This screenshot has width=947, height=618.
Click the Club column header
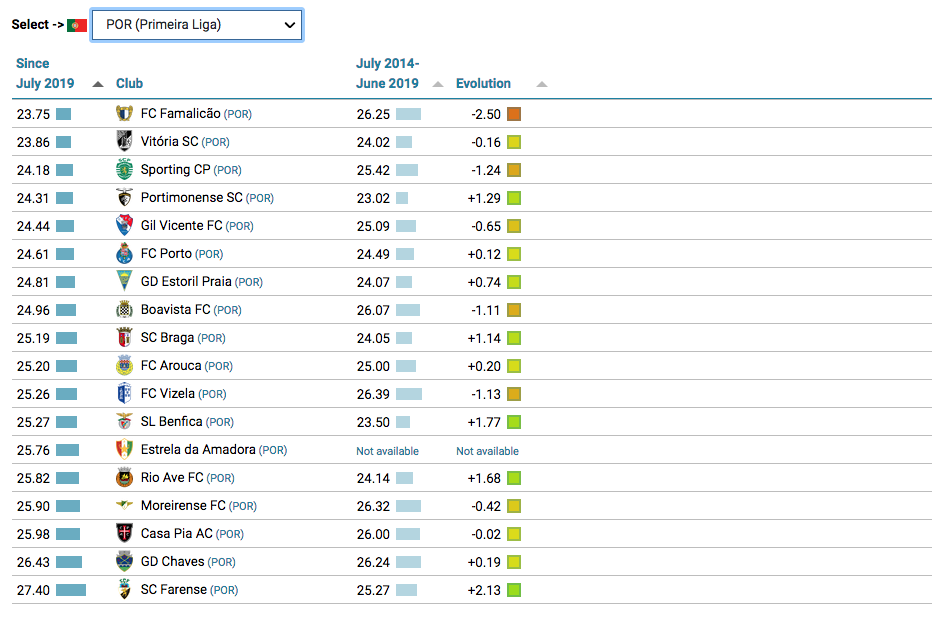[129, 83]
